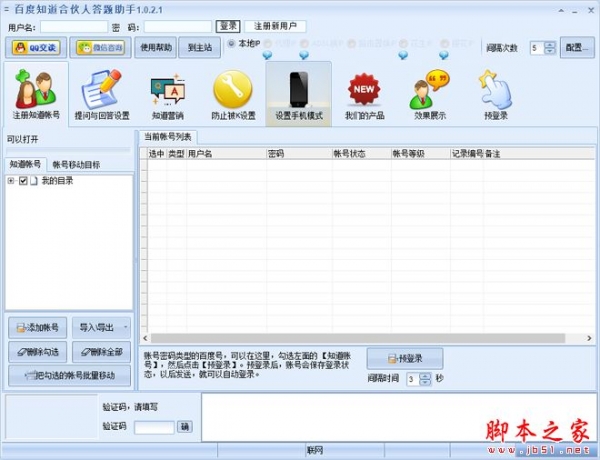Click the 密码 column header in the table

[x=299, y=154]
